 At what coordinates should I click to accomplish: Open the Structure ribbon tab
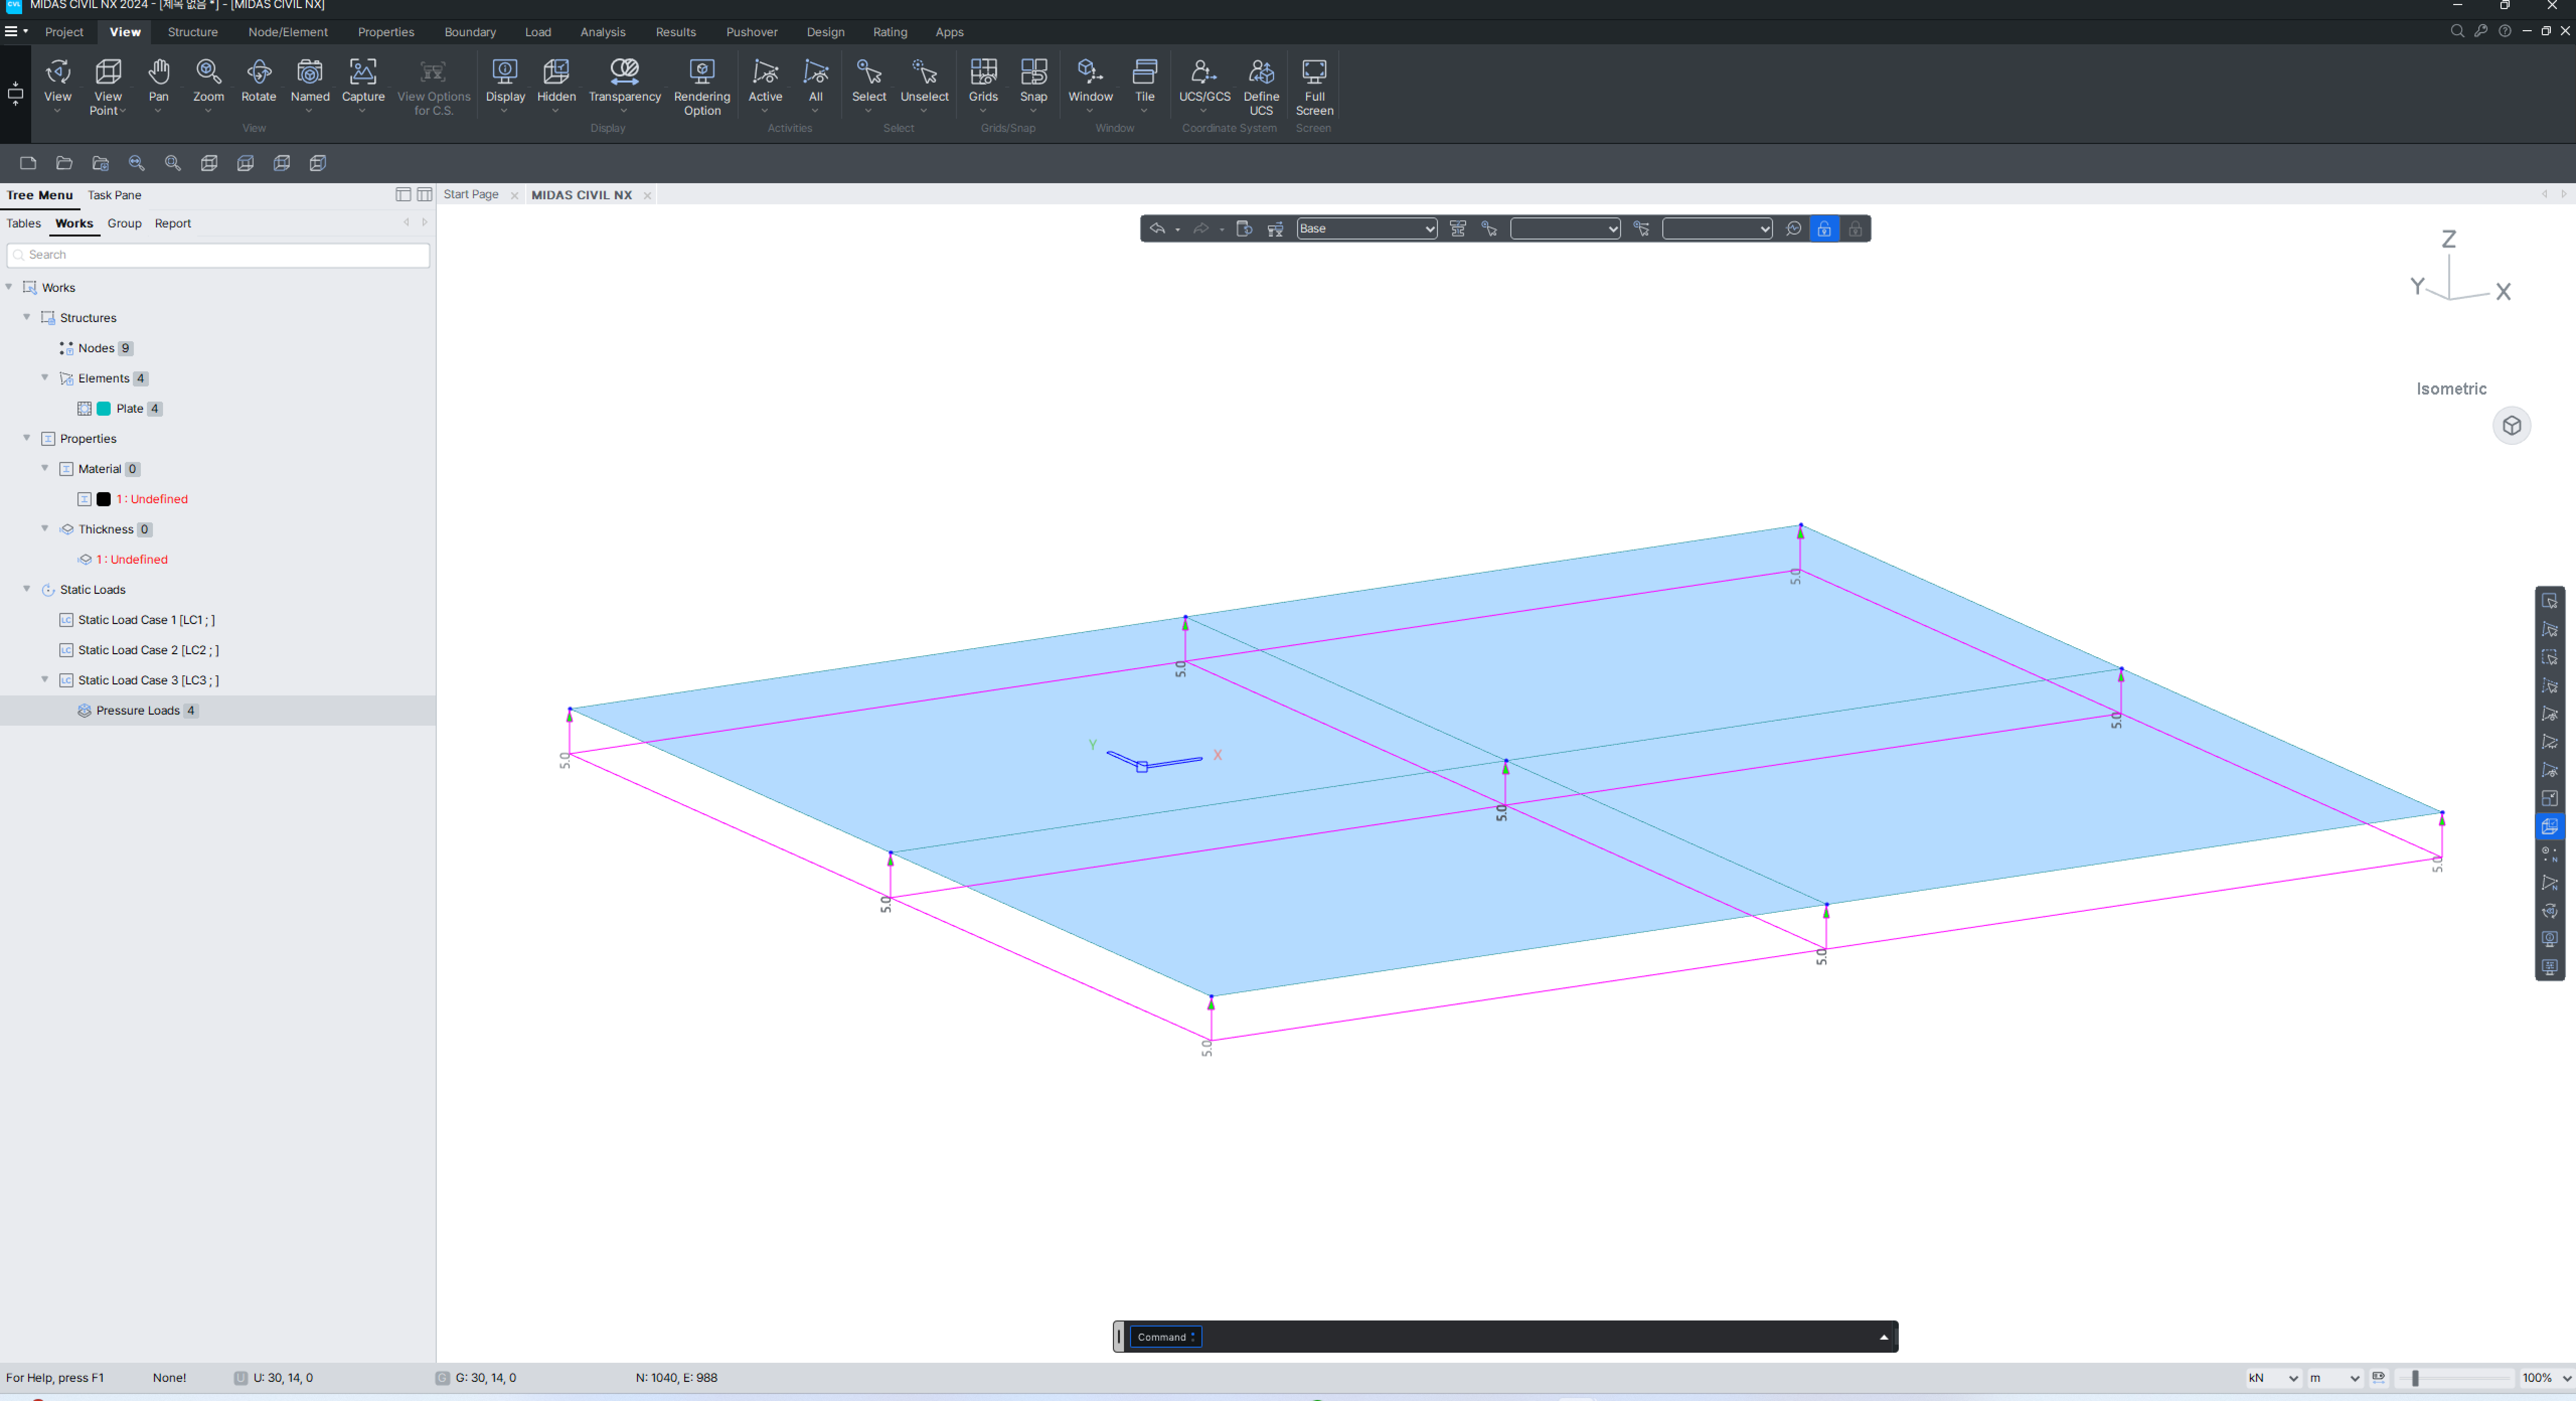click(192, 32)
